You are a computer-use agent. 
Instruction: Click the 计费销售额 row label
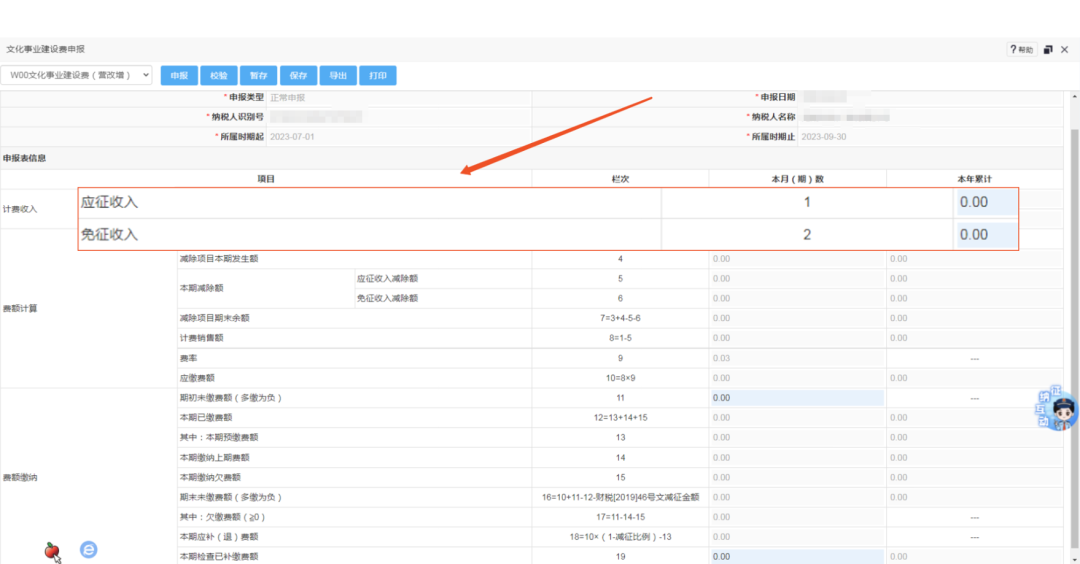(202, 338)
